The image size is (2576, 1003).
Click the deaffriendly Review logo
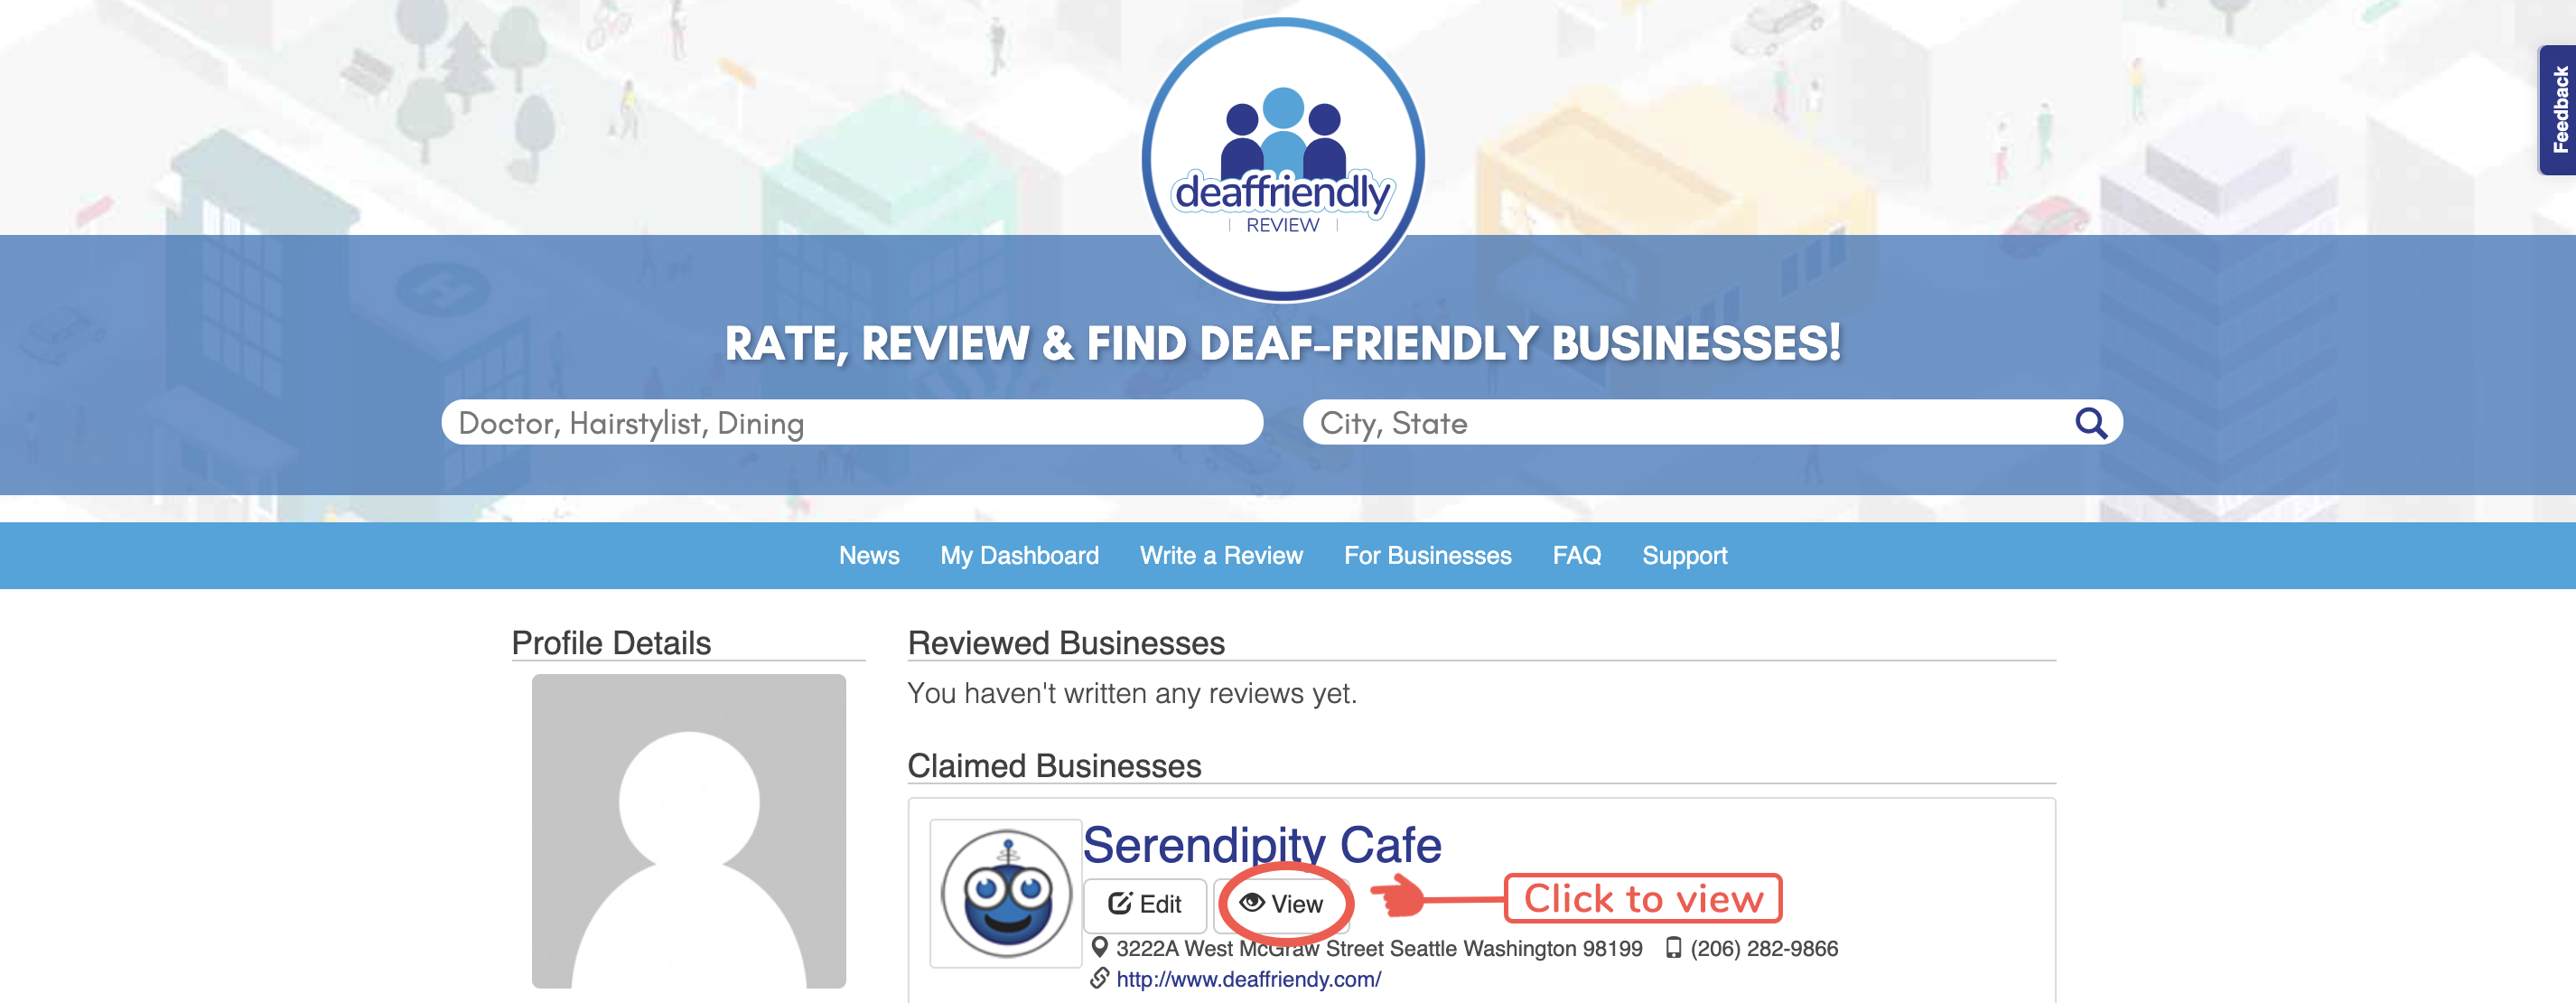click(x=1283, y=160)
